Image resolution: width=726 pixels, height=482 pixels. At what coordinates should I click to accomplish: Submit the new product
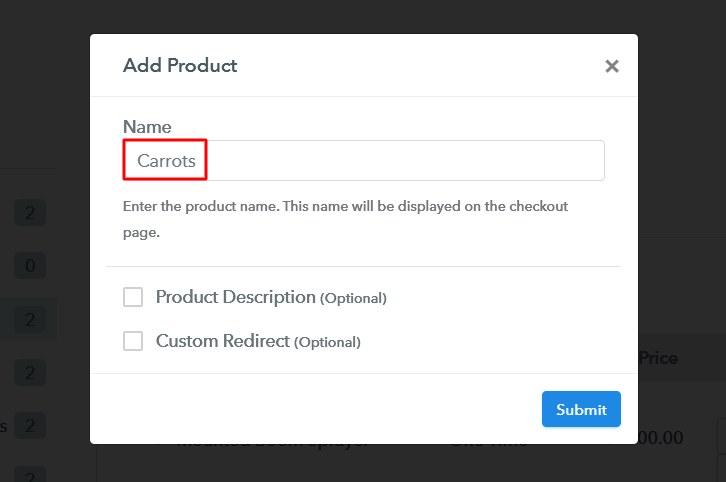click(581, 409)
